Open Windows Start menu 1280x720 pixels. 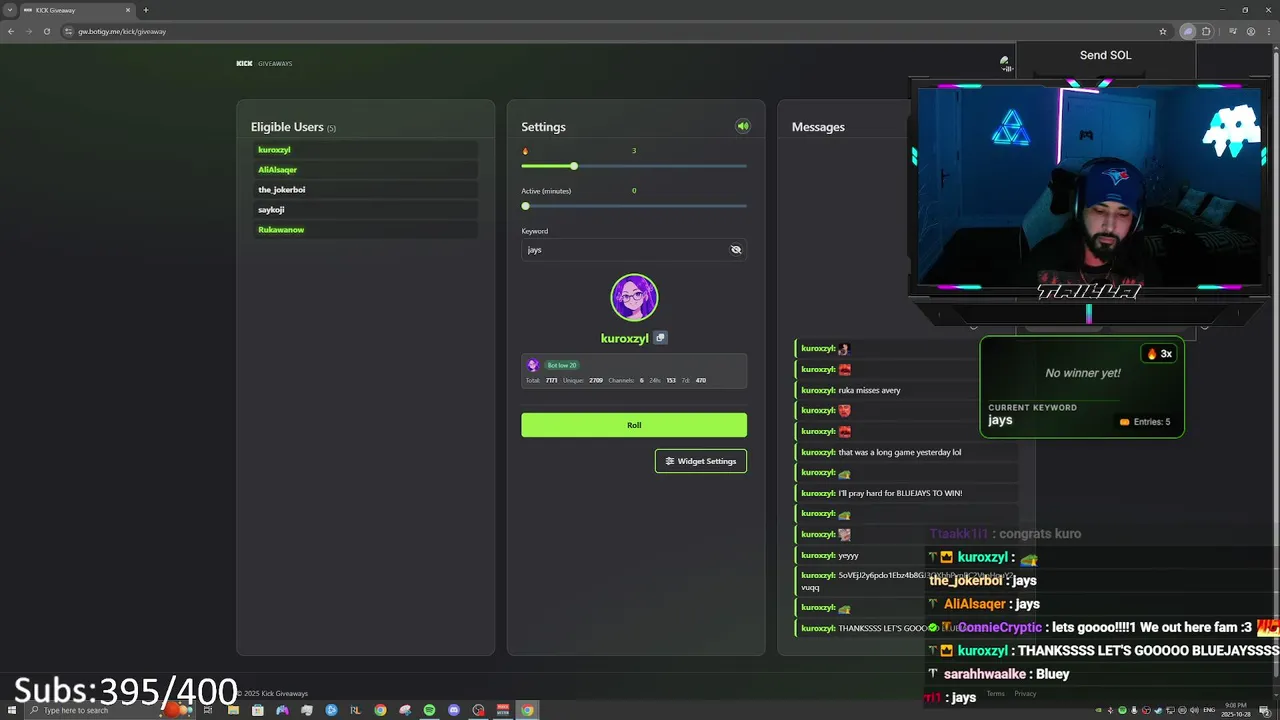click(11, 710)
